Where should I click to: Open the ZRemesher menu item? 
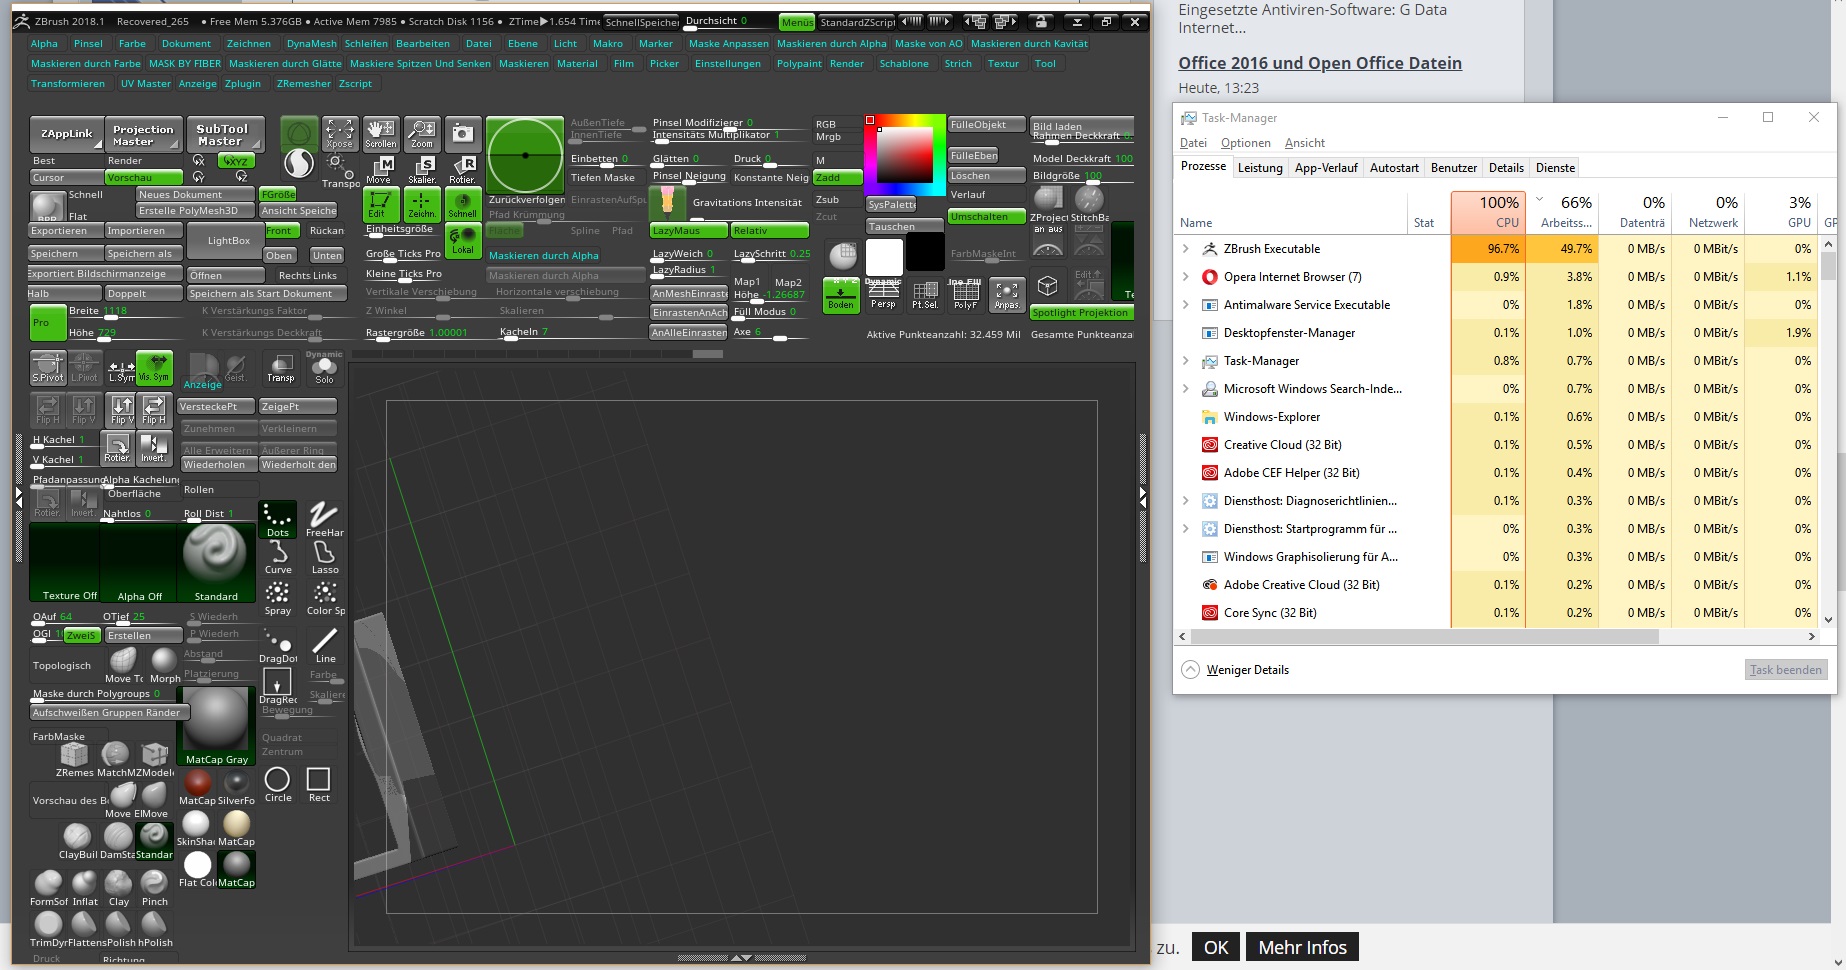click(303, 84)
